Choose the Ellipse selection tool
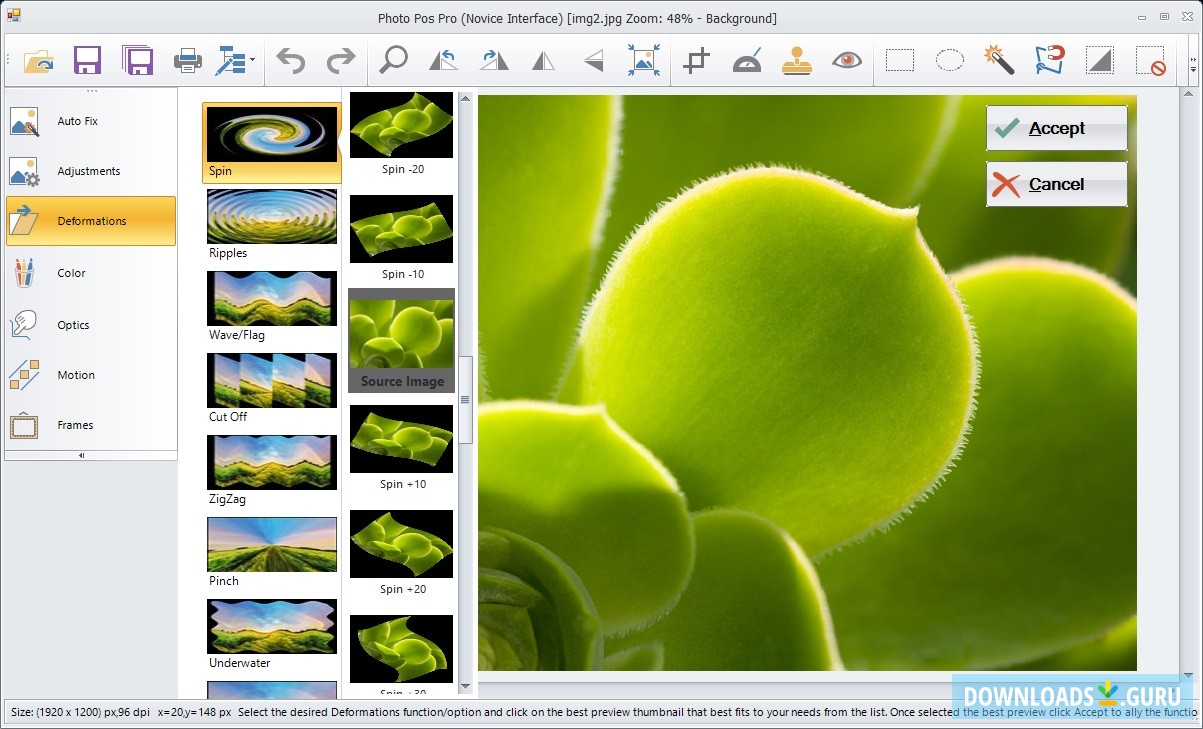1203x729 pixels. pos(949,61)
